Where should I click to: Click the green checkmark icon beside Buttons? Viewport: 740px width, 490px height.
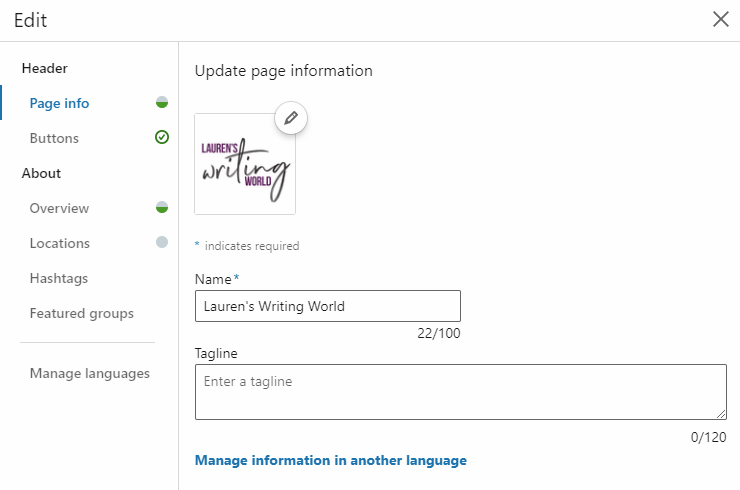tap(162, 137)
